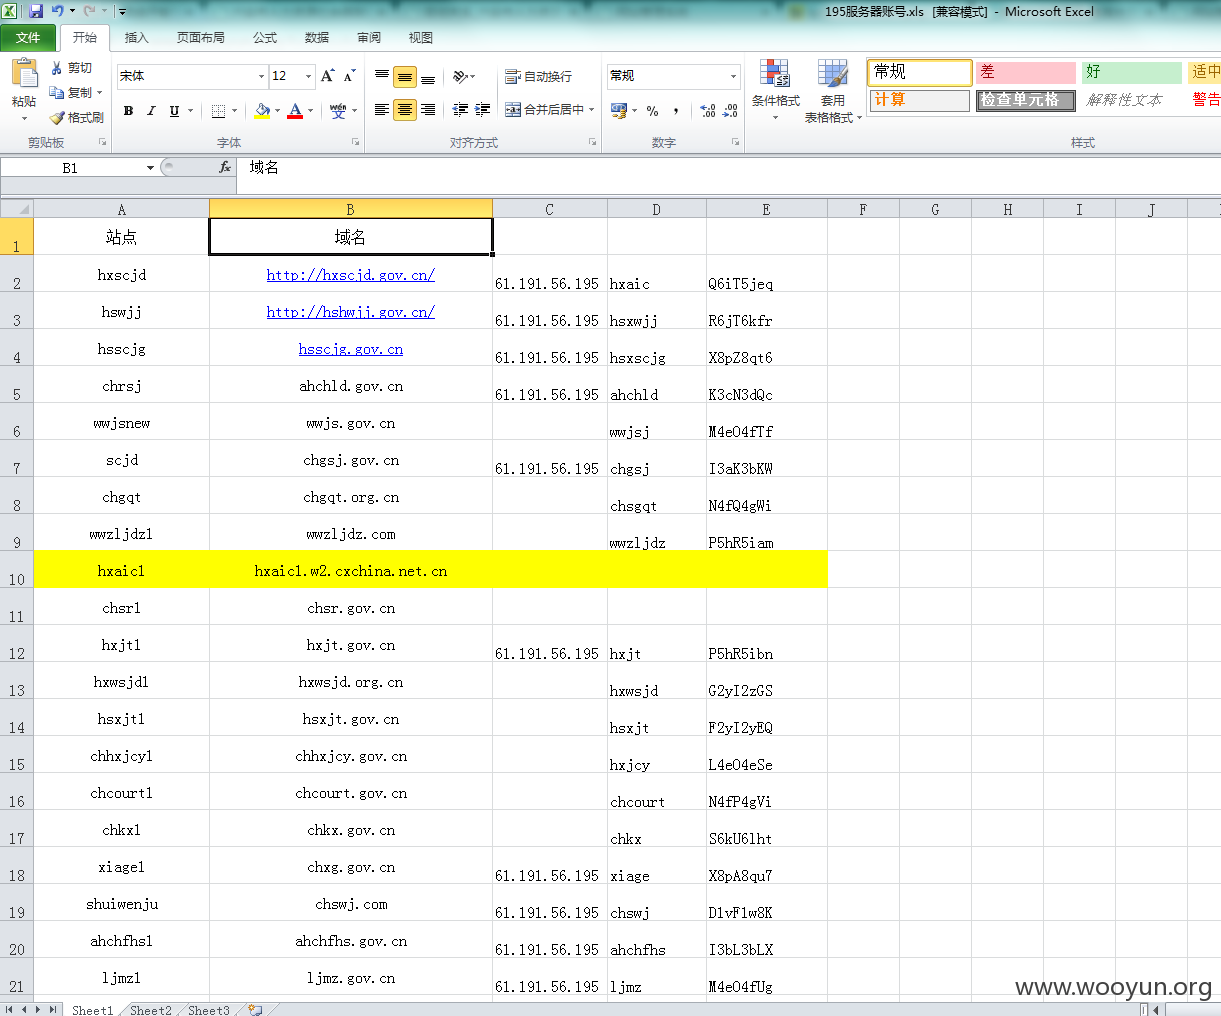Open the http://hxscjd.gov.cn/ hyperlink
This screenshot has width=1221, height=1016.
point(350,275)
